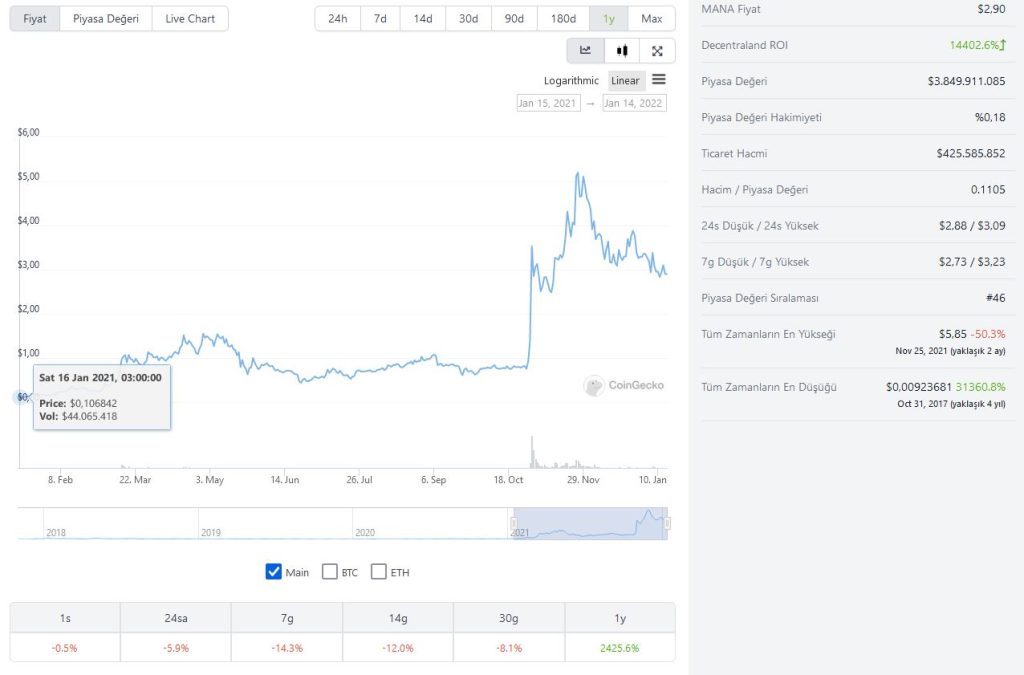
Task: Click the -0.5% hourly change value
Action: (x=65, y=648)
